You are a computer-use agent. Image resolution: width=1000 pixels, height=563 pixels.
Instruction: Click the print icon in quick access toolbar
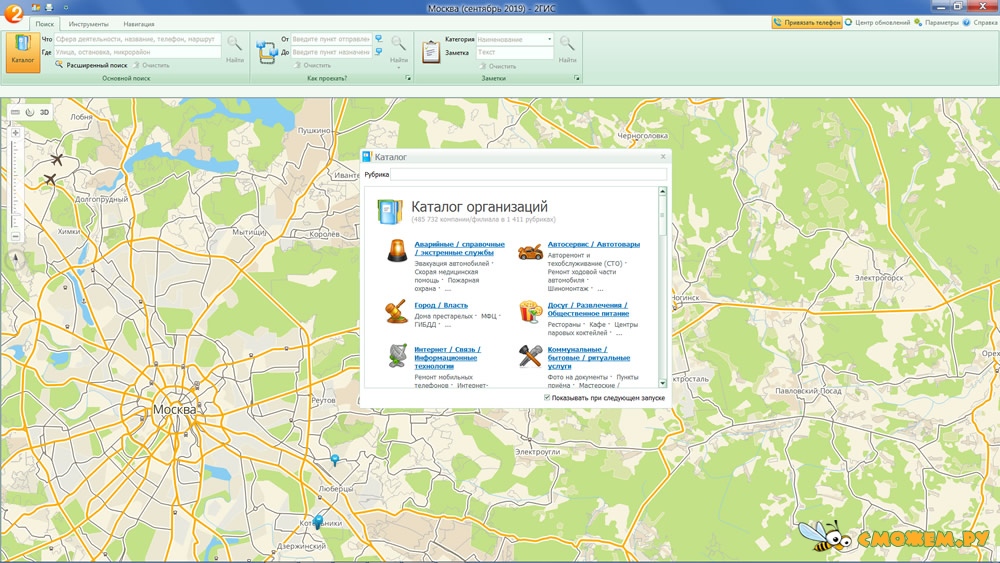click(x=49, y=8)
